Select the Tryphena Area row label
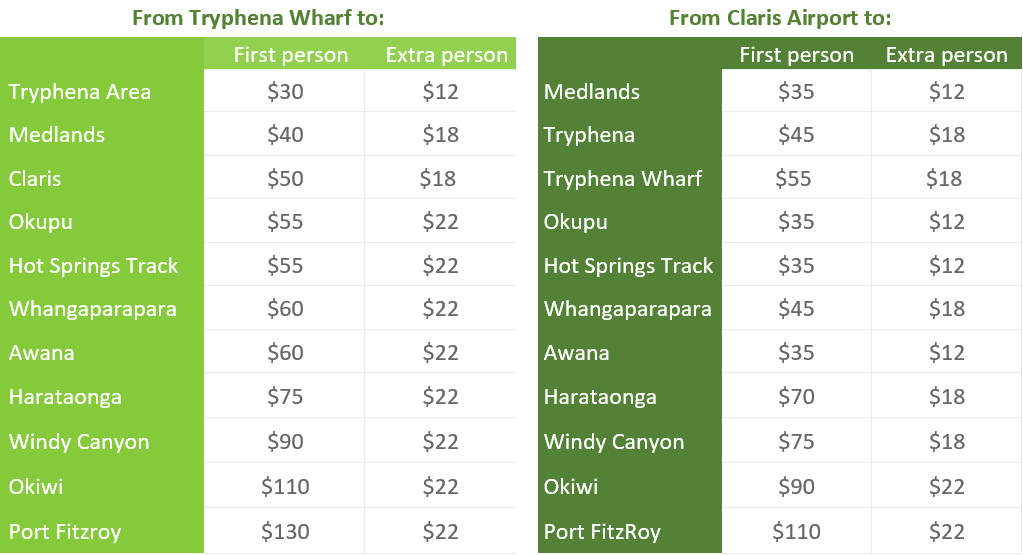 pyautogui.click(x=80, y=92)
